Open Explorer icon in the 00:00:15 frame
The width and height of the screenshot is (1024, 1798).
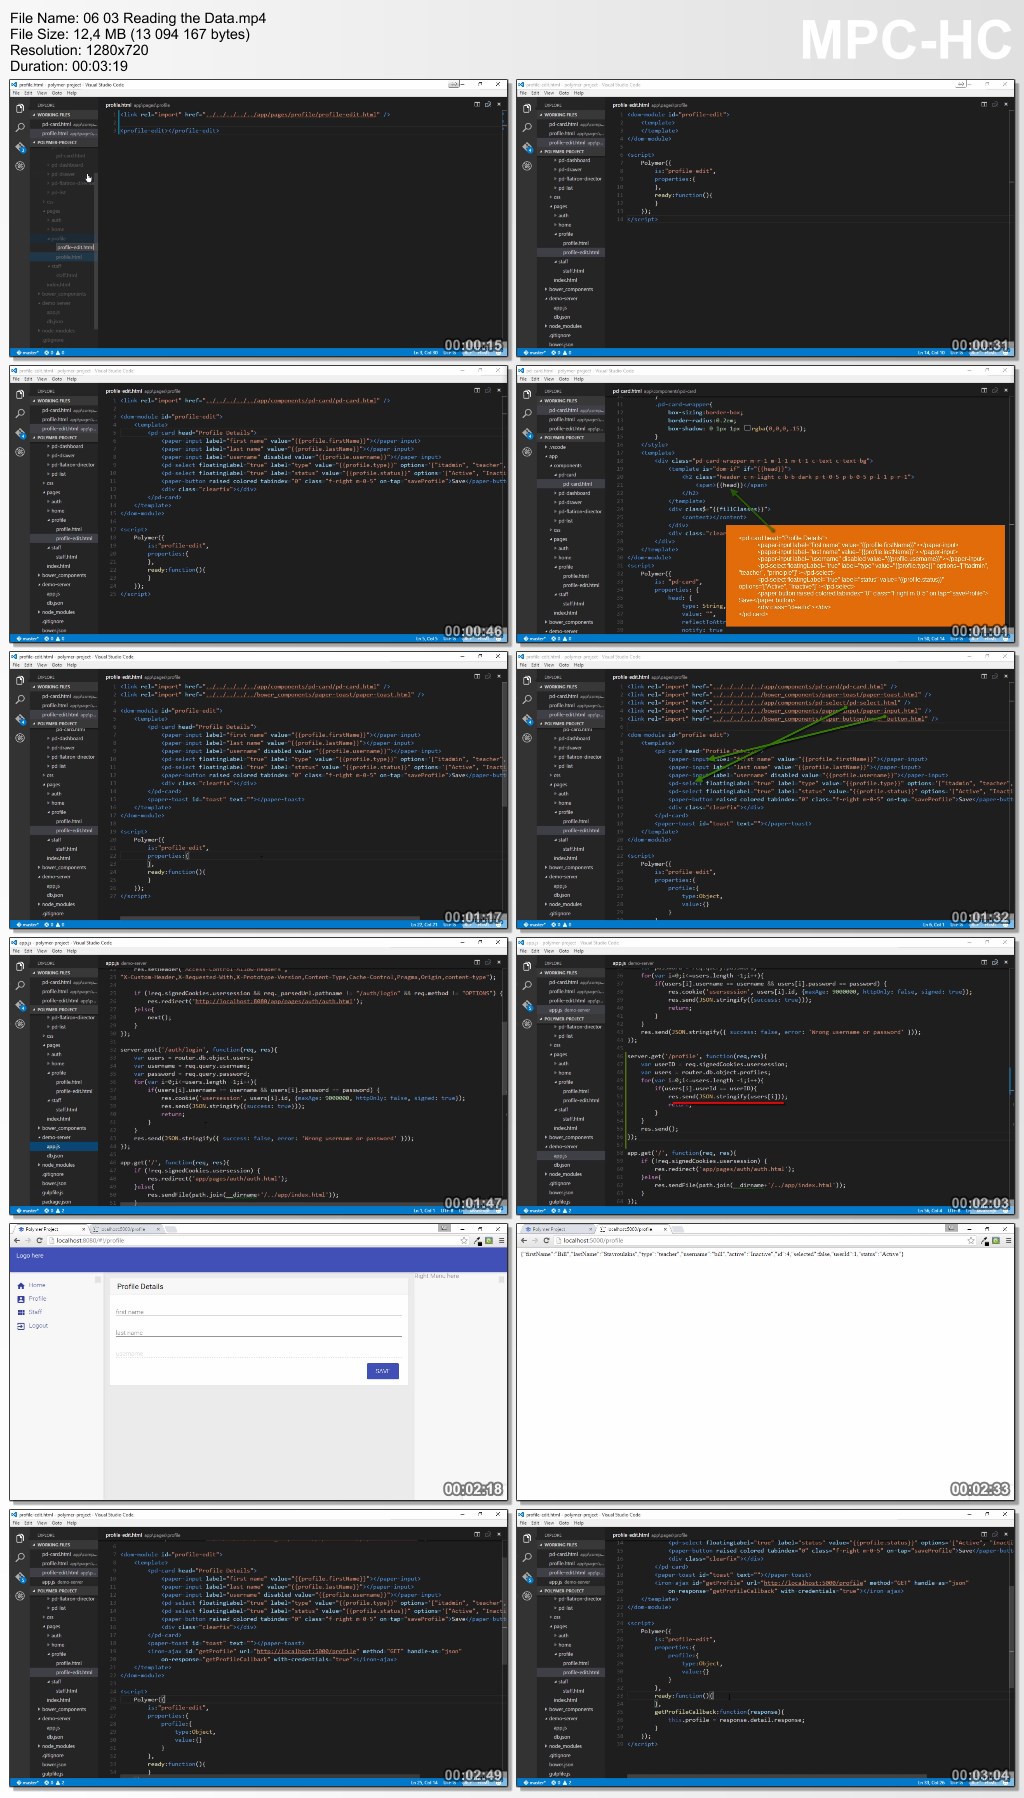(x=19, y=108)
